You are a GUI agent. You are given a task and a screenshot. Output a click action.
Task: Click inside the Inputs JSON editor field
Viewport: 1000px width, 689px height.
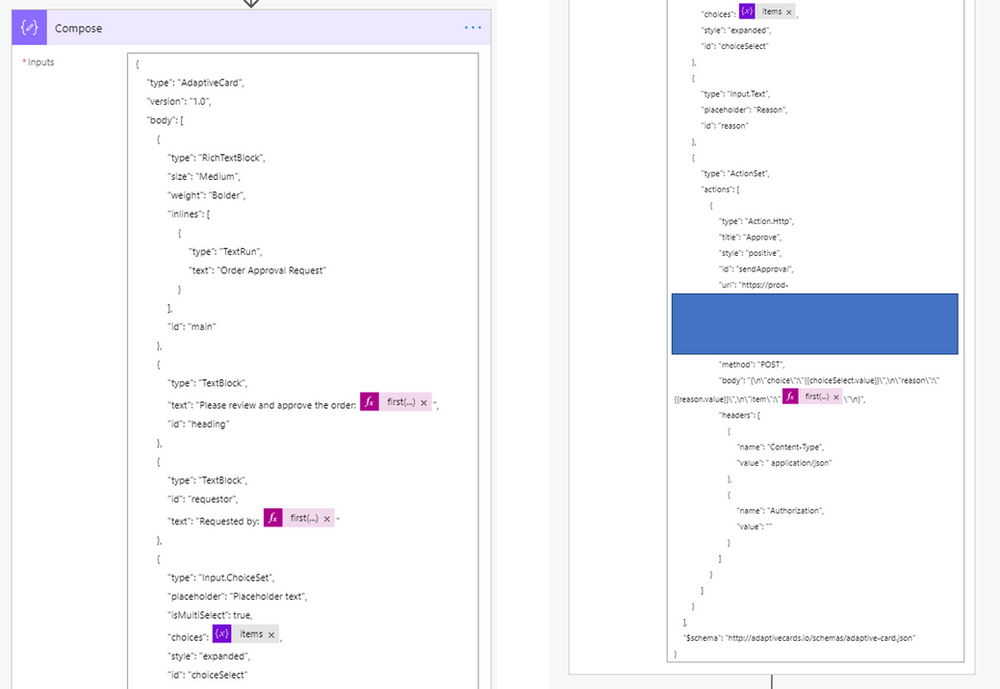(x=300, y=300)
